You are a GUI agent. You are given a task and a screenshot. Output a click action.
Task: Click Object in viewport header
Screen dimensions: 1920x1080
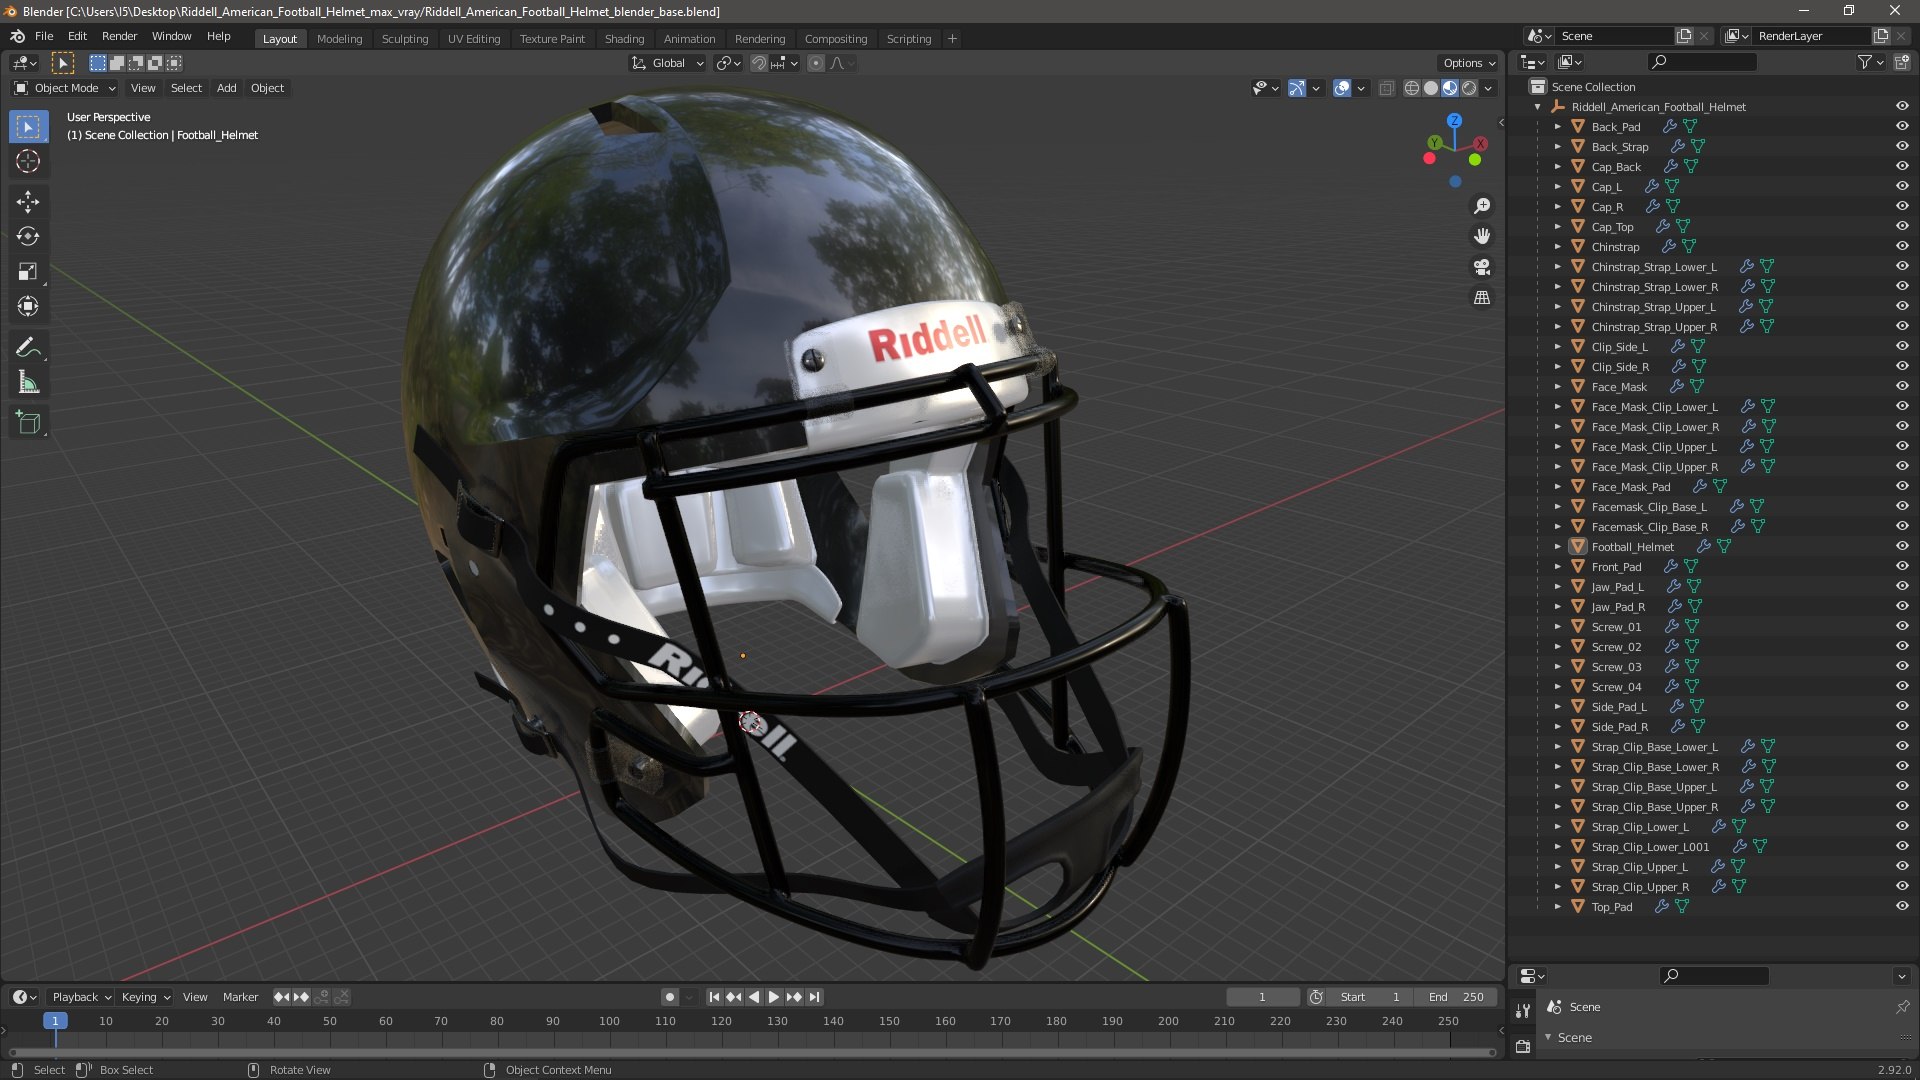pos(267,88)
